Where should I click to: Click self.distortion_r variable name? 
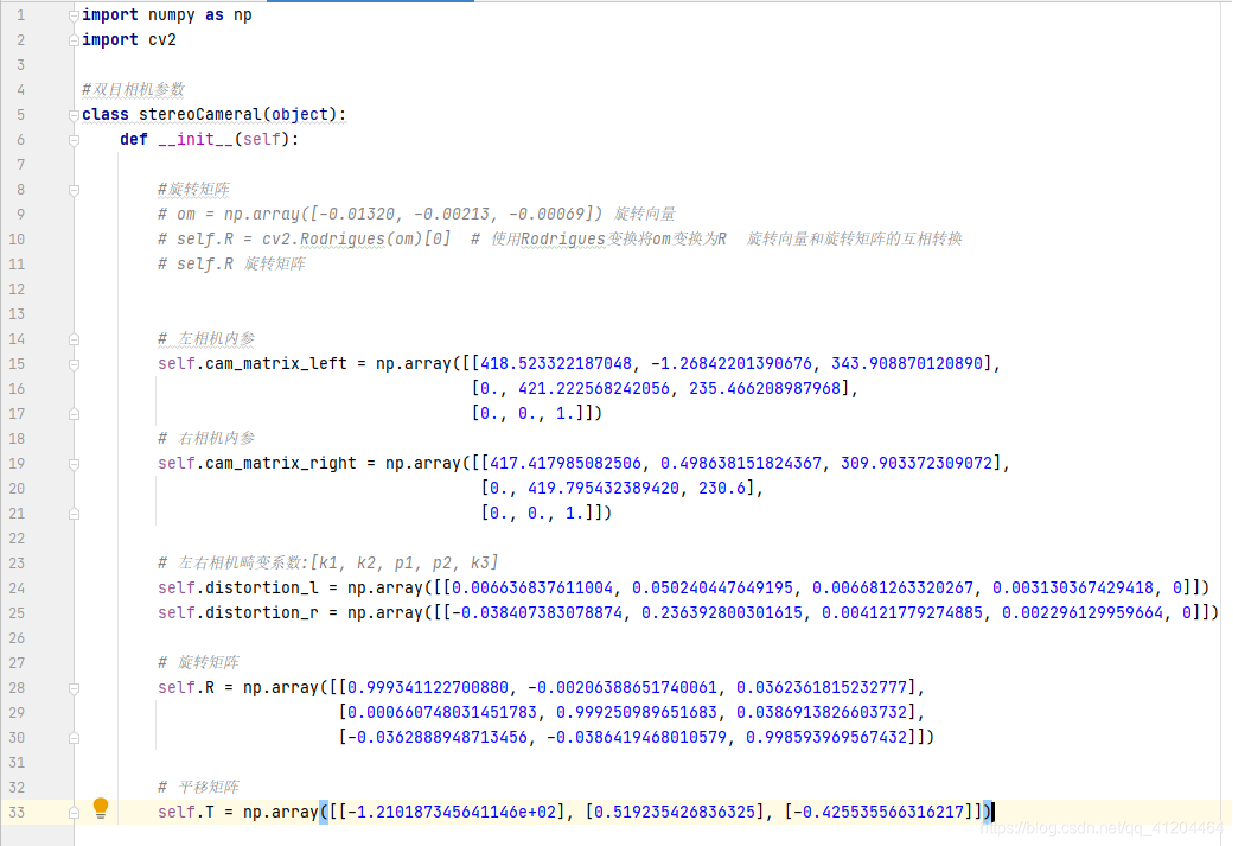coord(238,613)
